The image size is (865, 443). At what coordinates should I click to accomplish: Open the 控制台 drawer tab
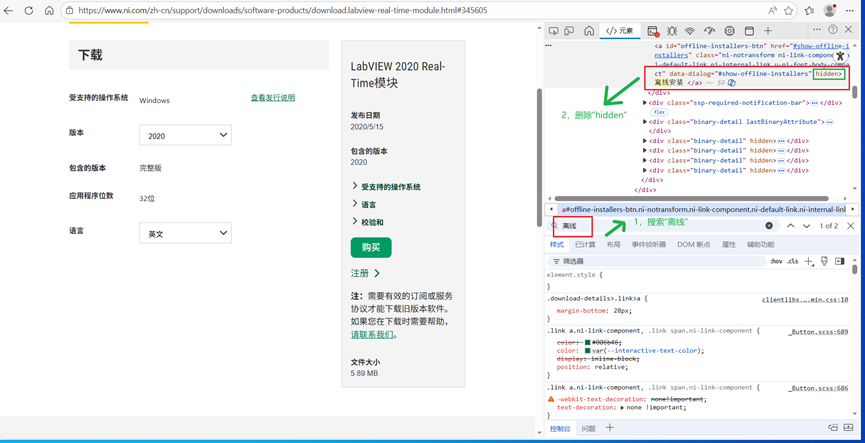(x=560, y=428)
